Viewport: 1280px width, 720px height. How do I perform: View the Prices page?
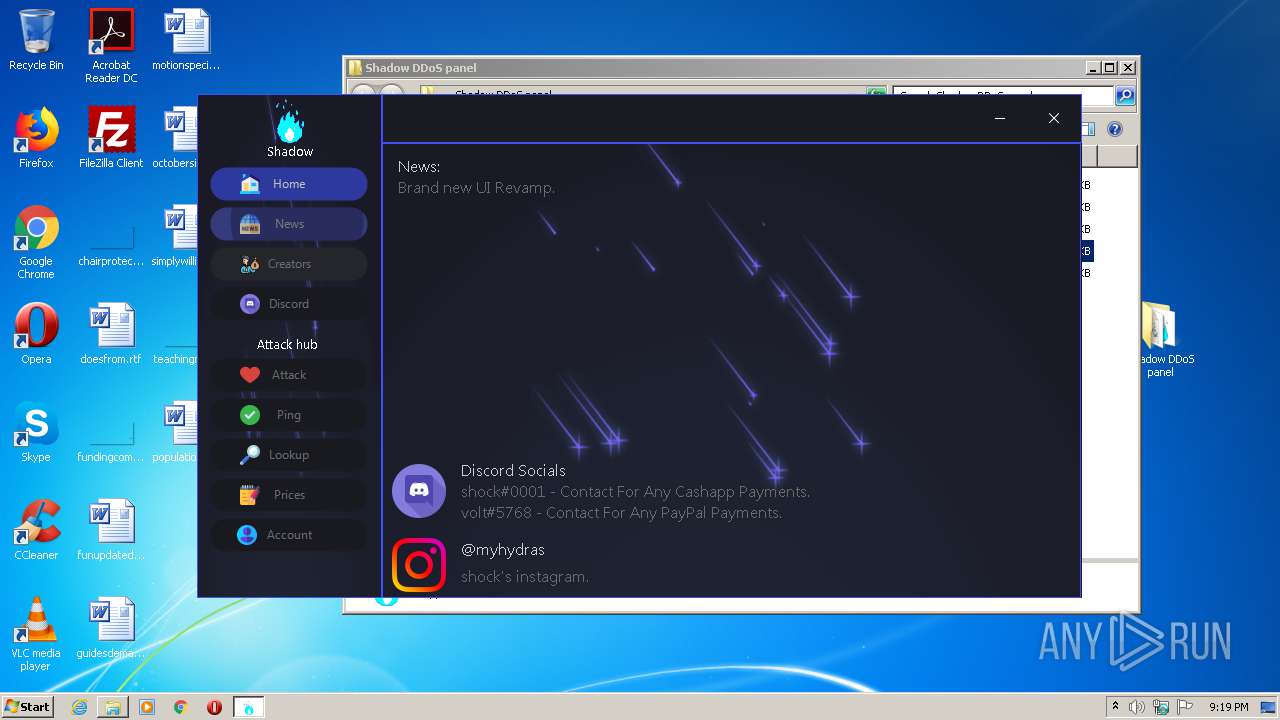tap(288, 495)
